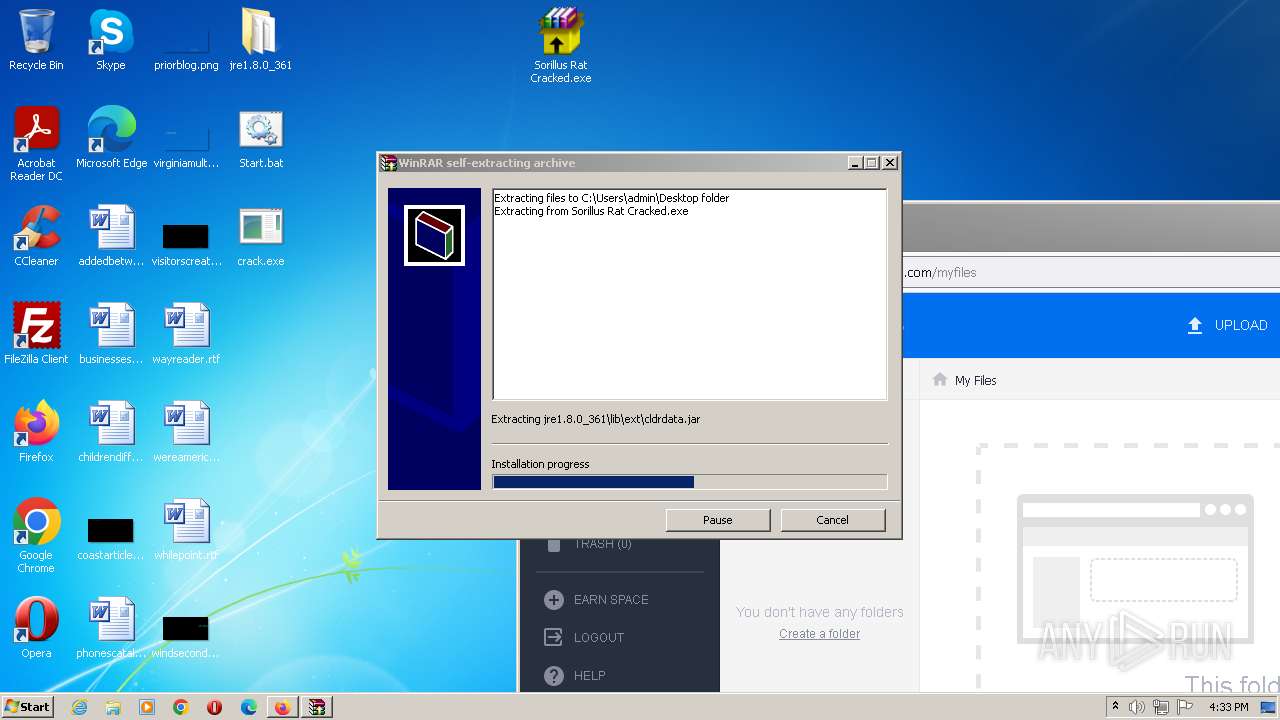Open Internet Explorer from the taskbar

point(79,707)
